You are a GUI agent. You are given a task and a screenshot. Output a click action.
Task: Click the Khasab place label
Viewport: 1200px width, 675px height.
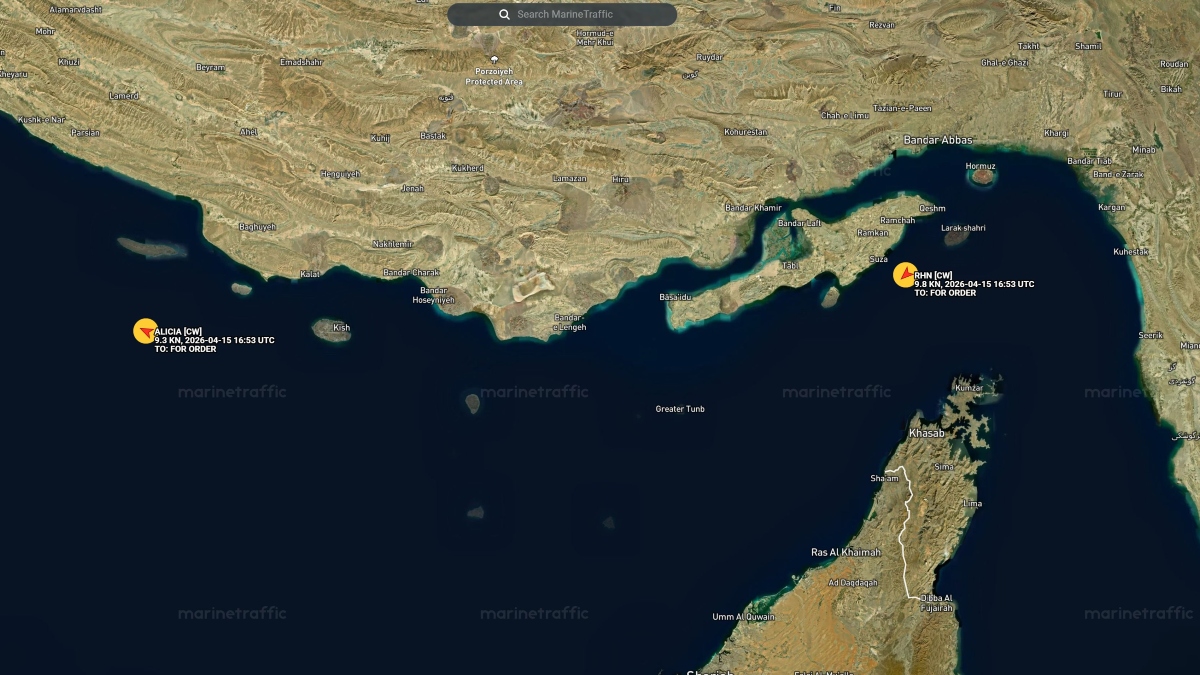[926, 433]
